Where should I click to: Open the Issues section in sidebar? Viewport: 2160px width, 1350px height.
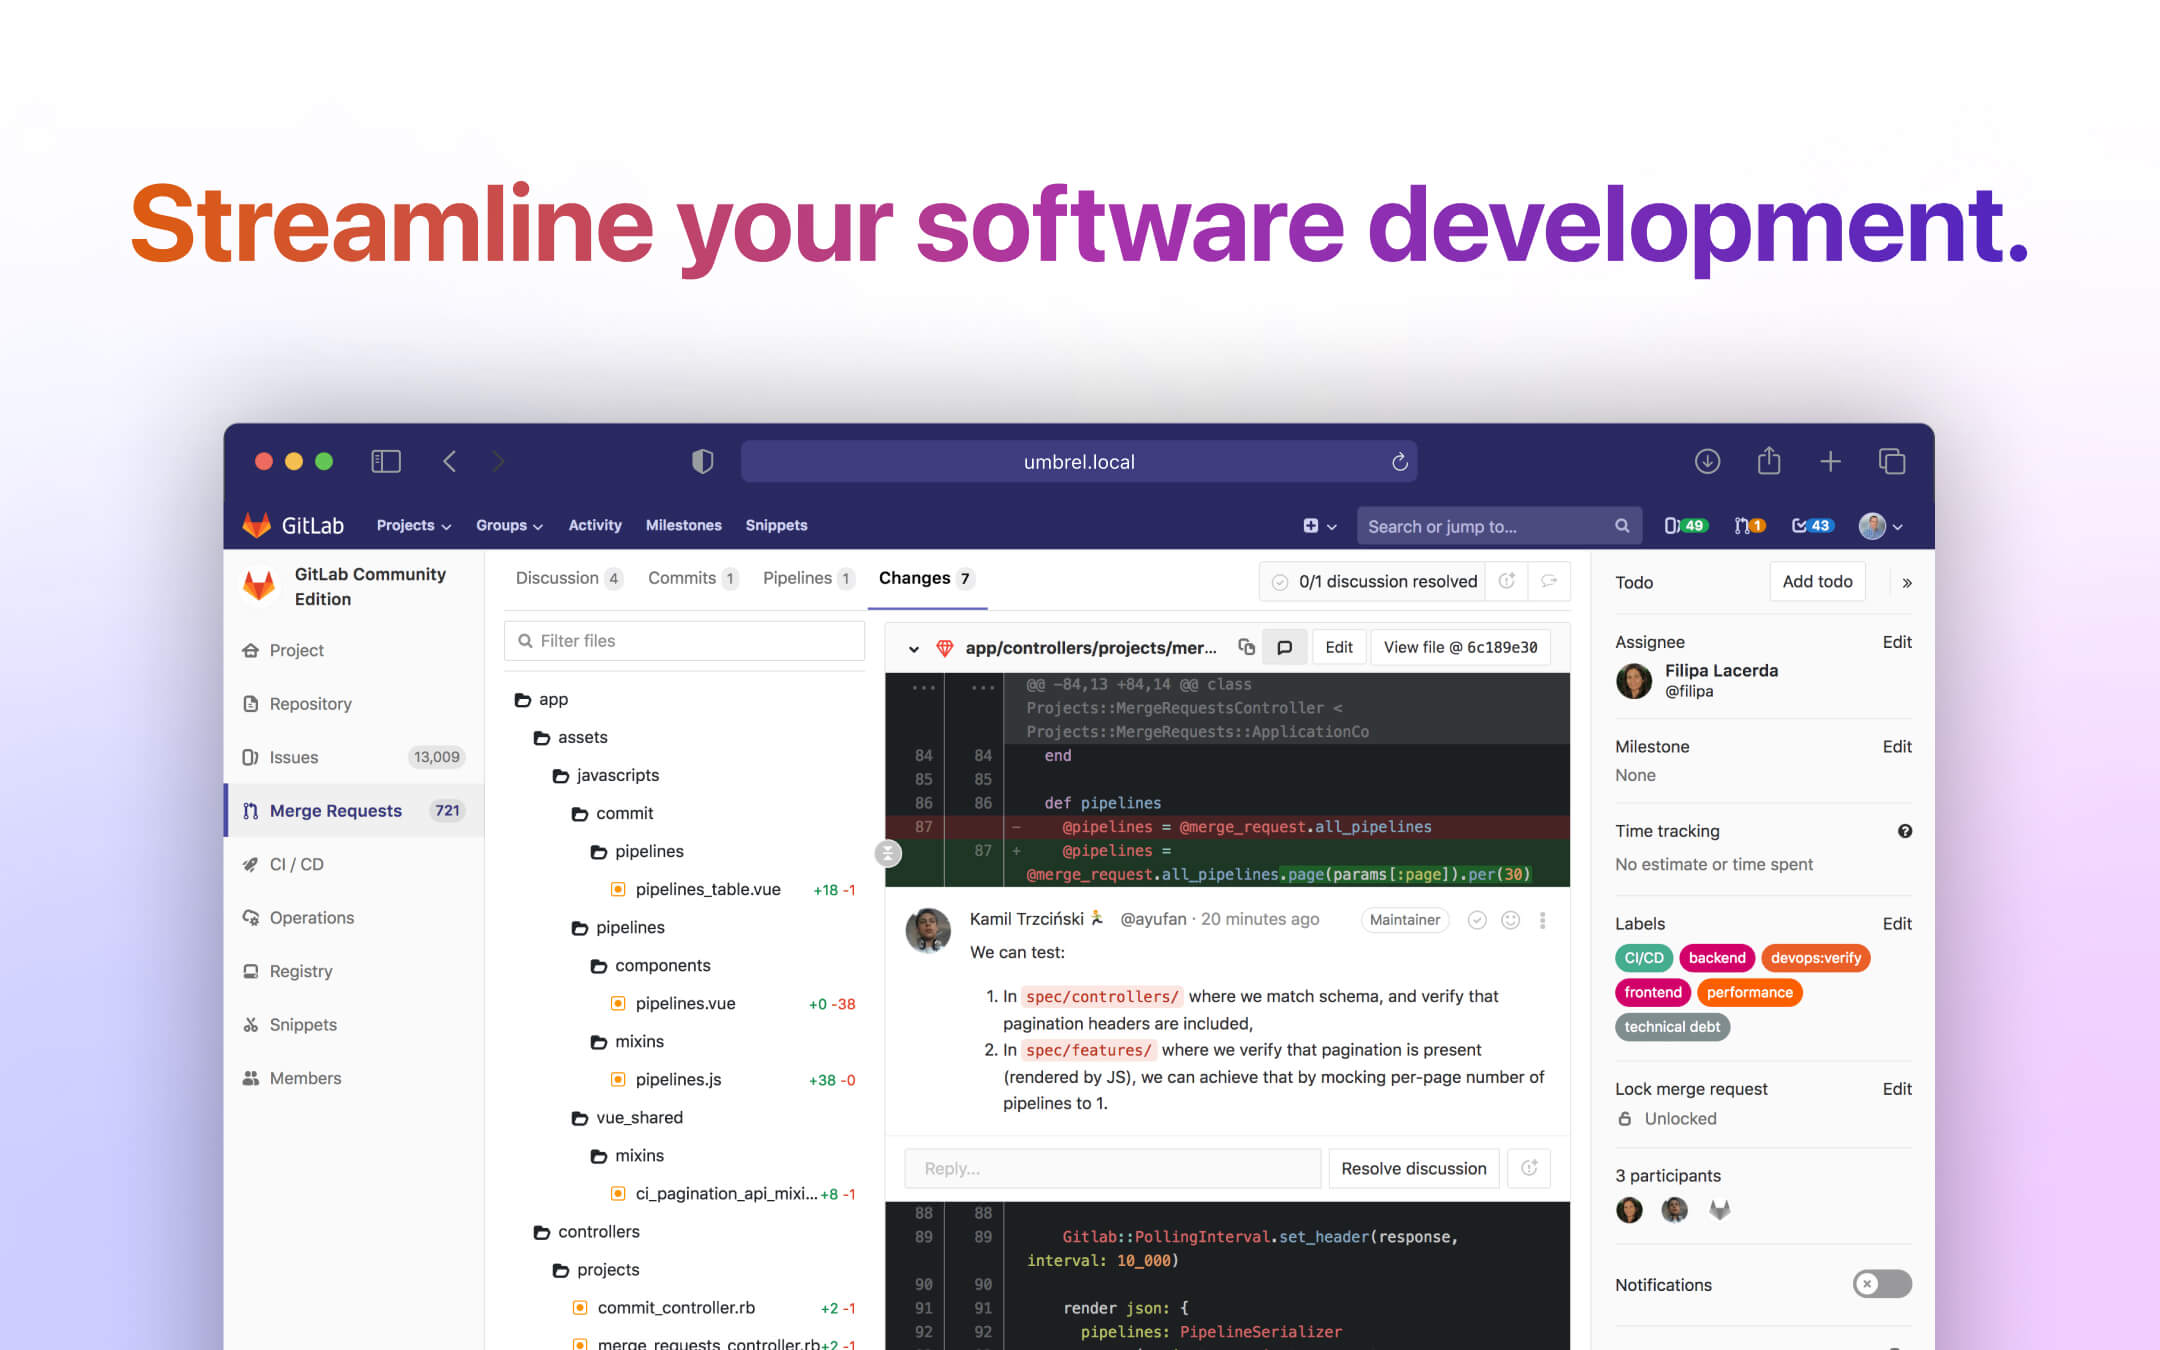293,757
